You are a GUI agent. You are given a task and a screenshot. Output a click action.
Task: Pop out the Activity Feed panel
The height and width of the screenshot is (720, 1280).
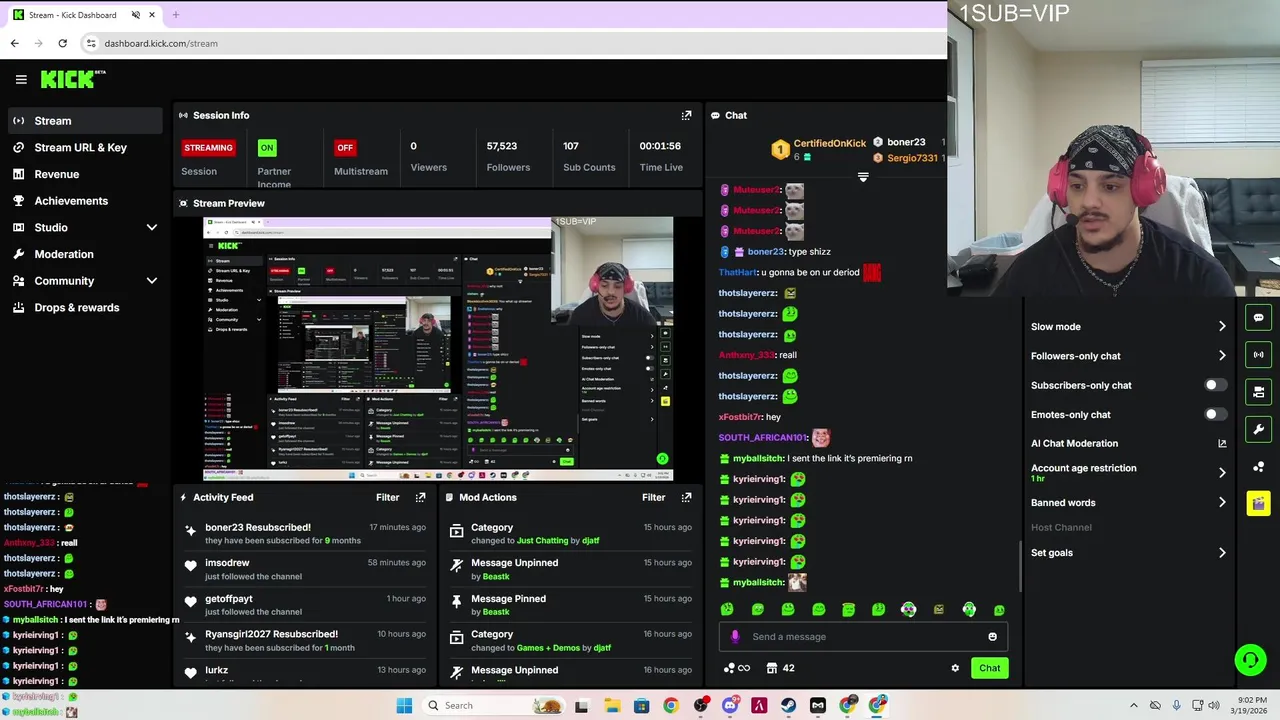[420, 497]
